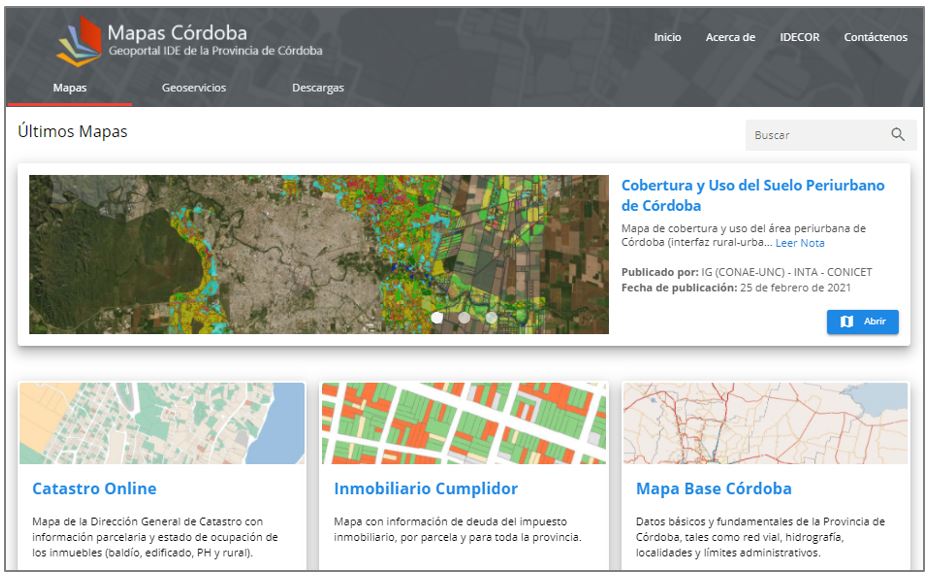Click the periurbano land cover banner image
Image resolution: width=933 pixels, height=576 pixels.
[x=319, y=254]
